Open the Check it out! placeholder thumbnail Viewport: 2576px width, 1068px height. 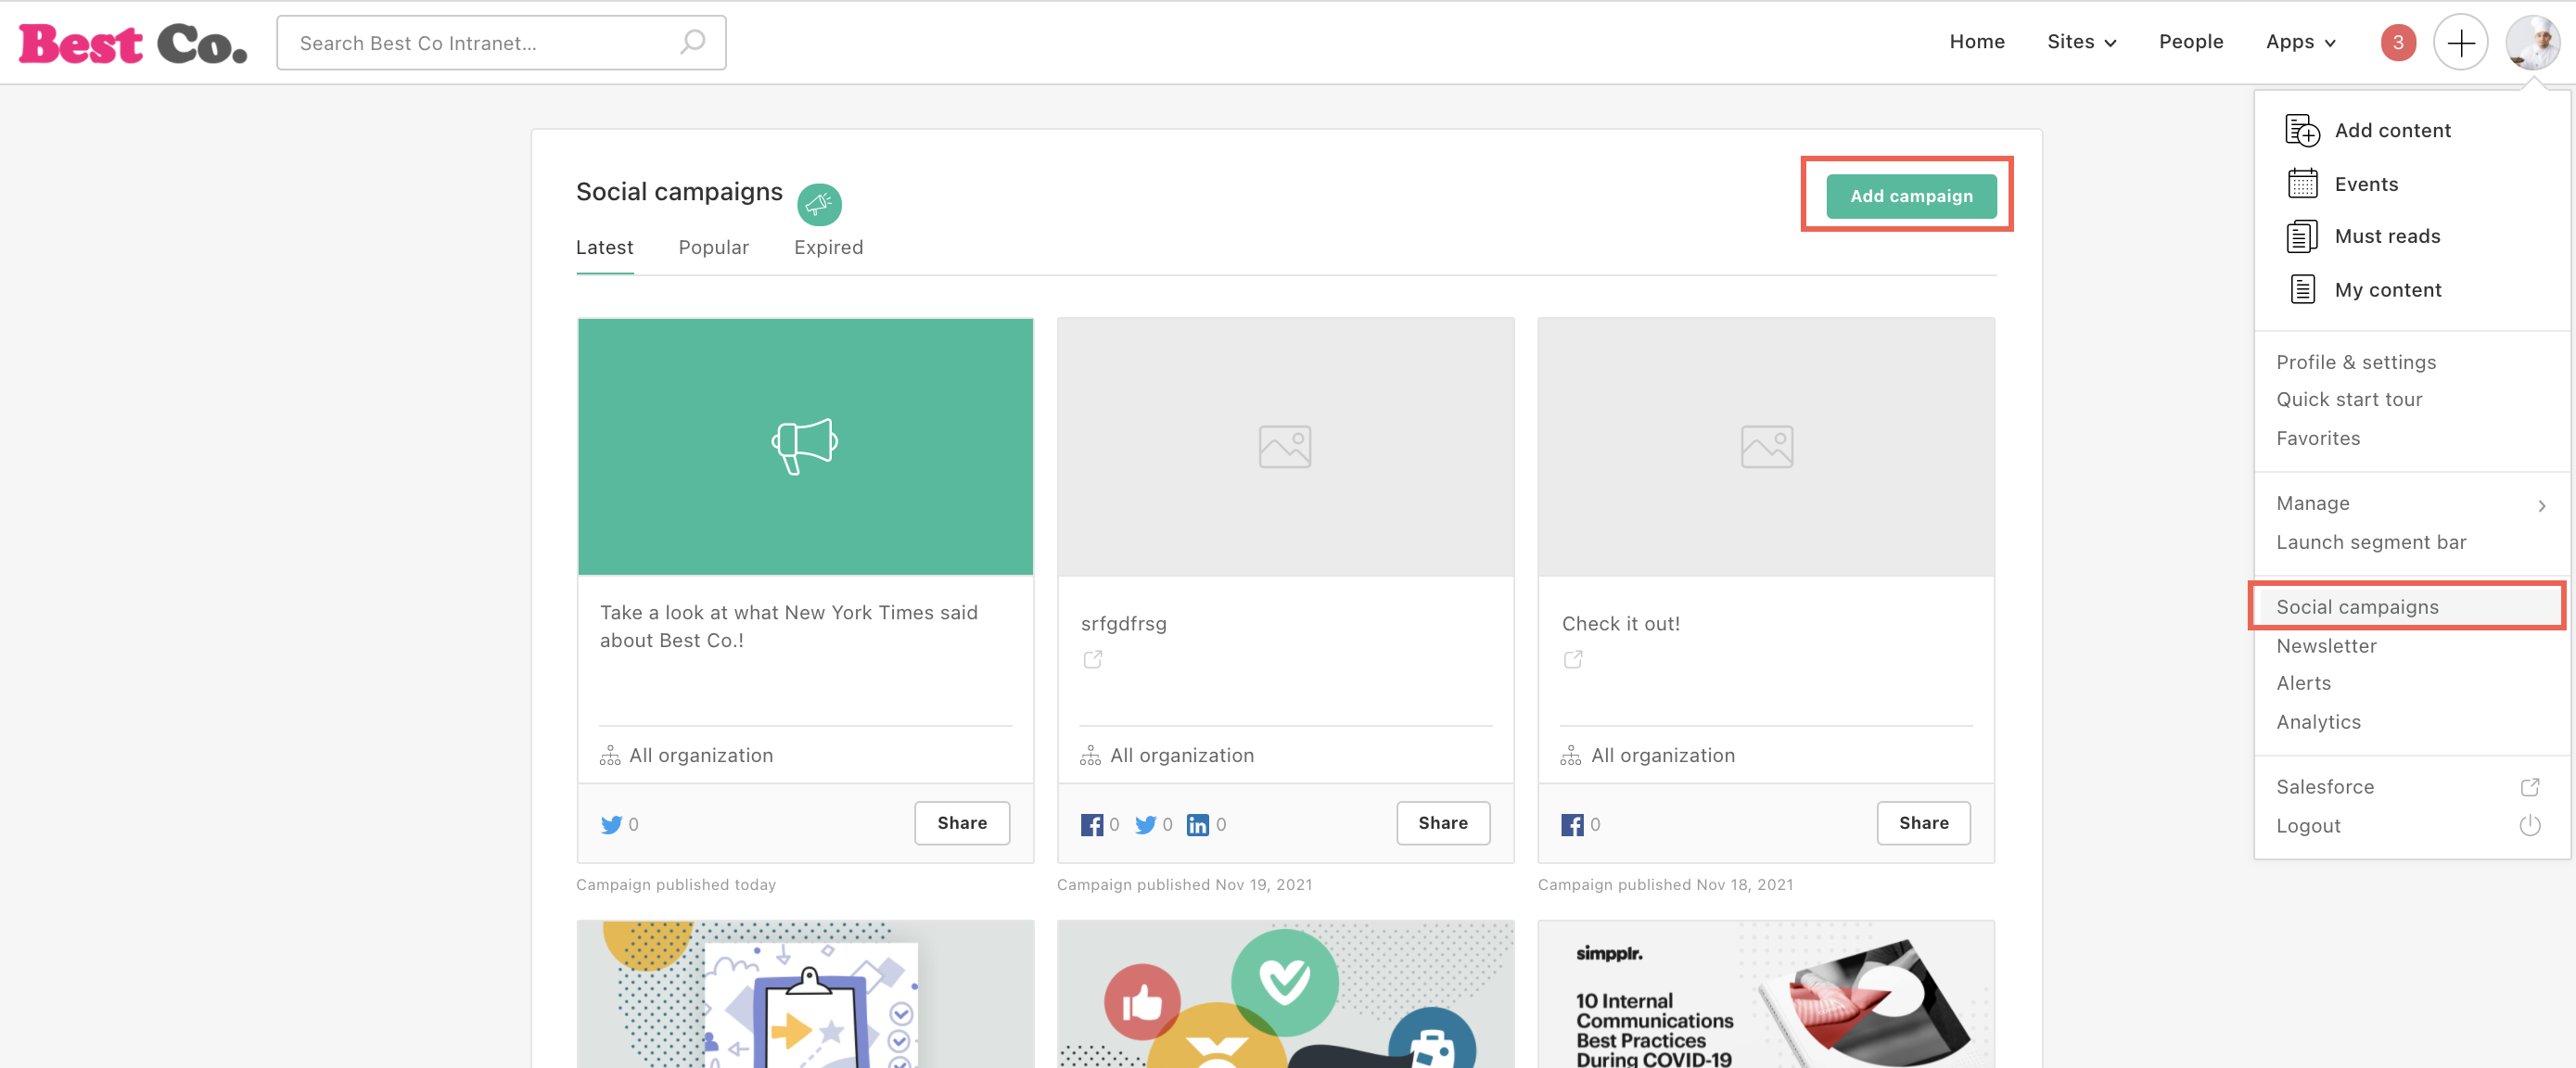[1766, 446]
